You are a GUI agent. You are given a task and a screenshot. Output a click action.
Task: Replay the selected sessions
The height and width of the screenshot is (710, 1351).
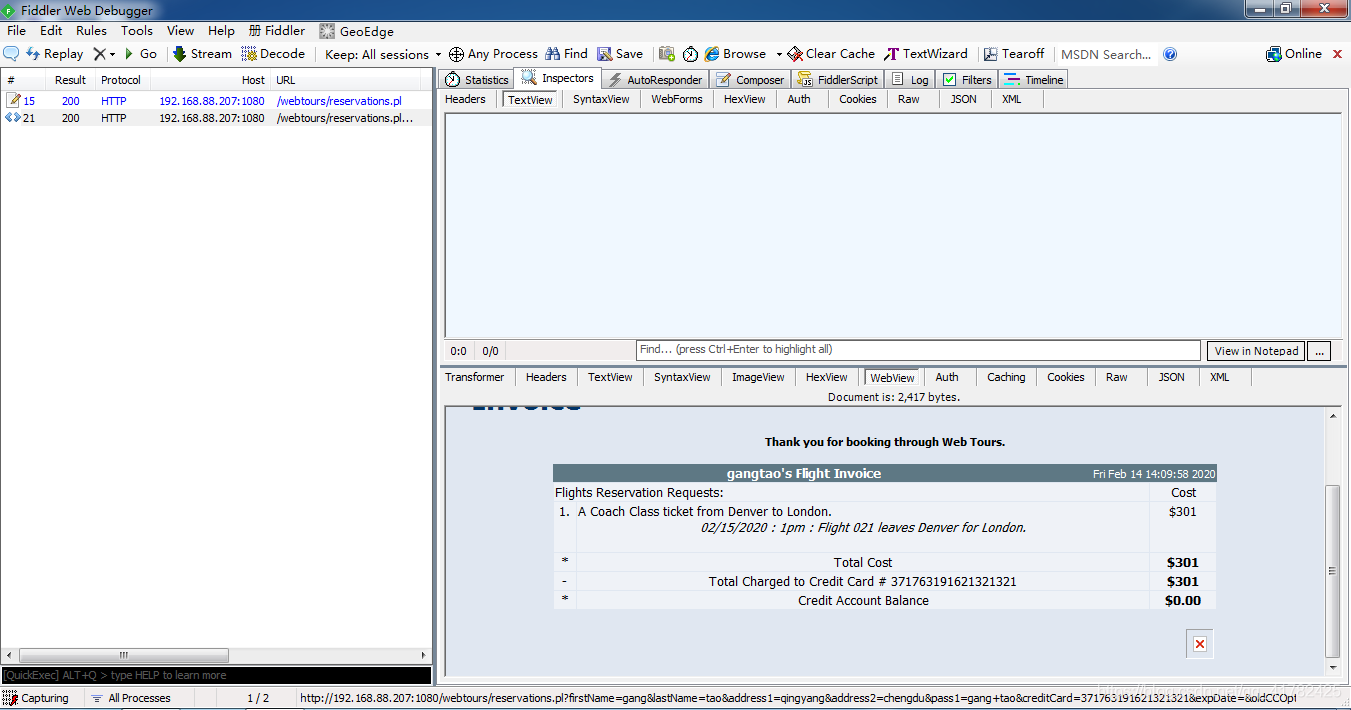(54, 54)
